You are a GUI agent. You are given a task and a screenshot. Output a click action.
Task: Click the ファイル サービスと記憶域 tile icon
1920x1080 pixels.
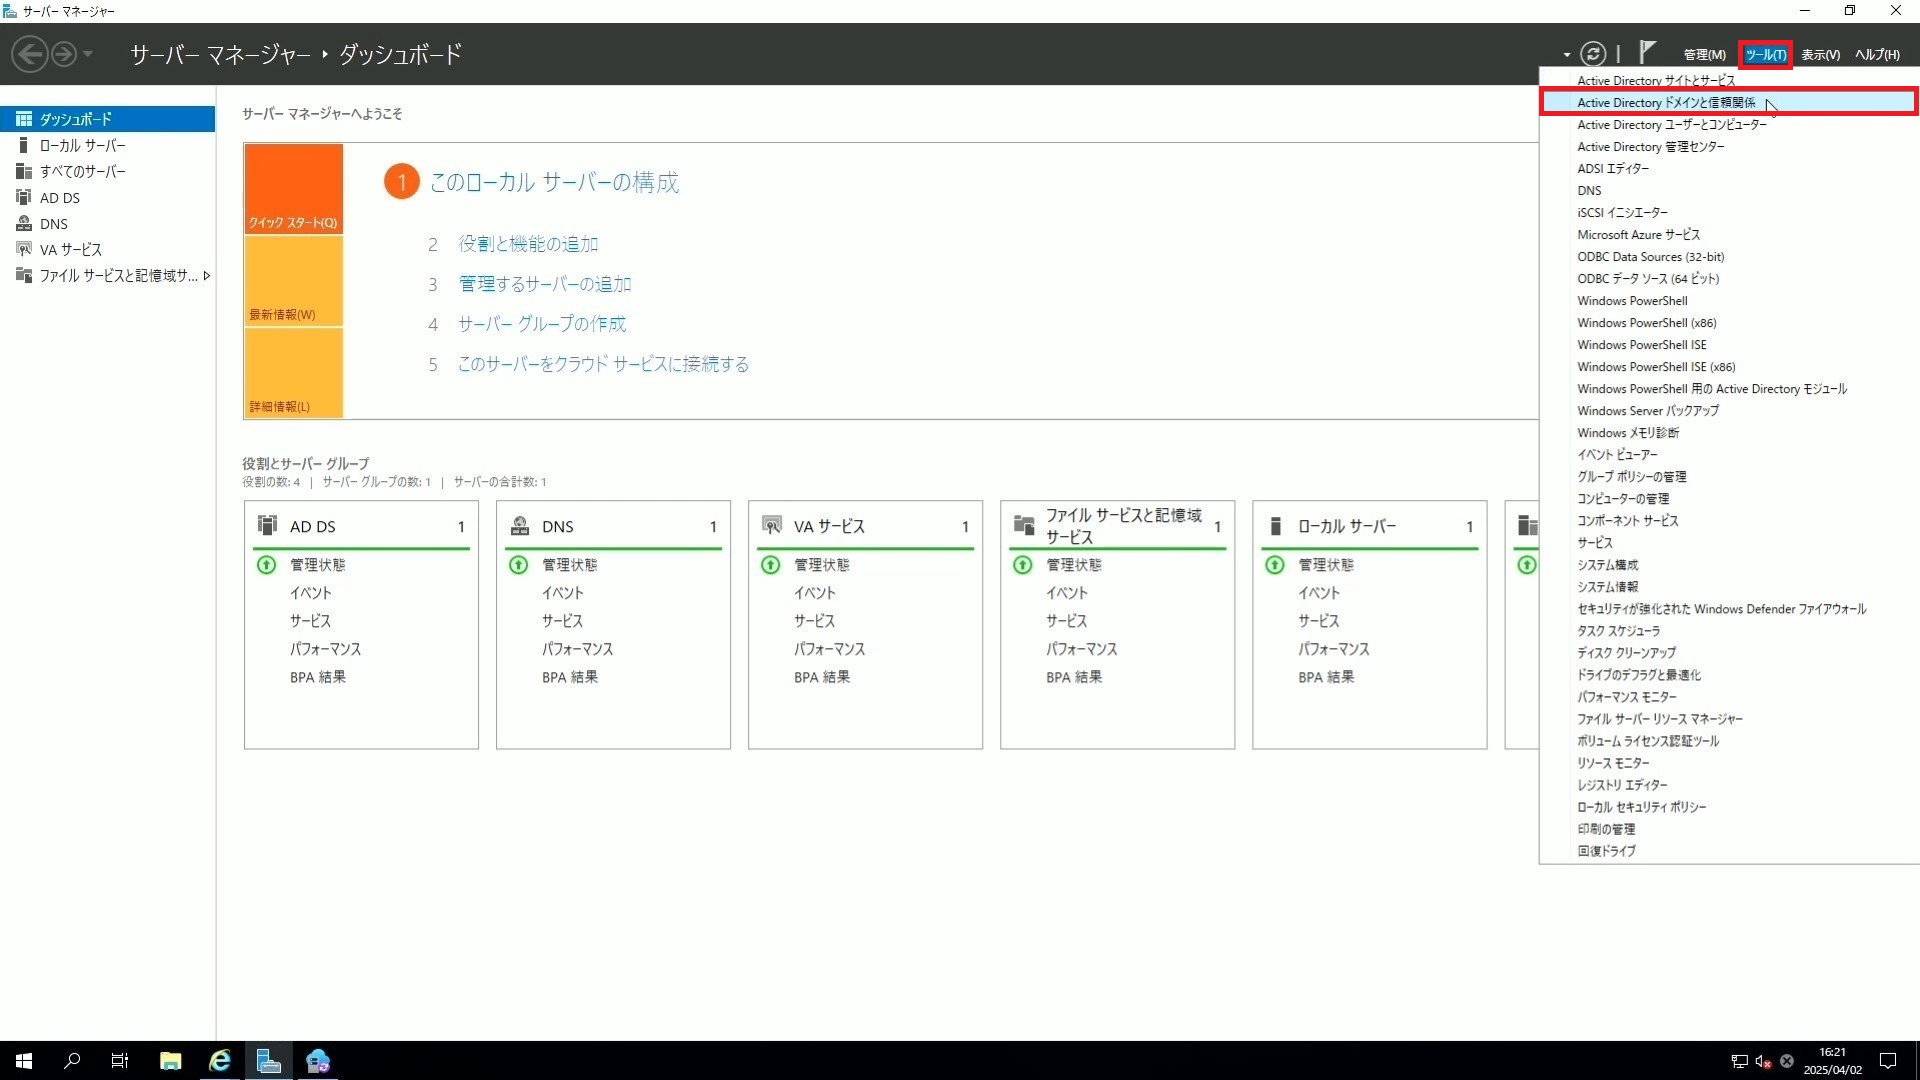1023,525
